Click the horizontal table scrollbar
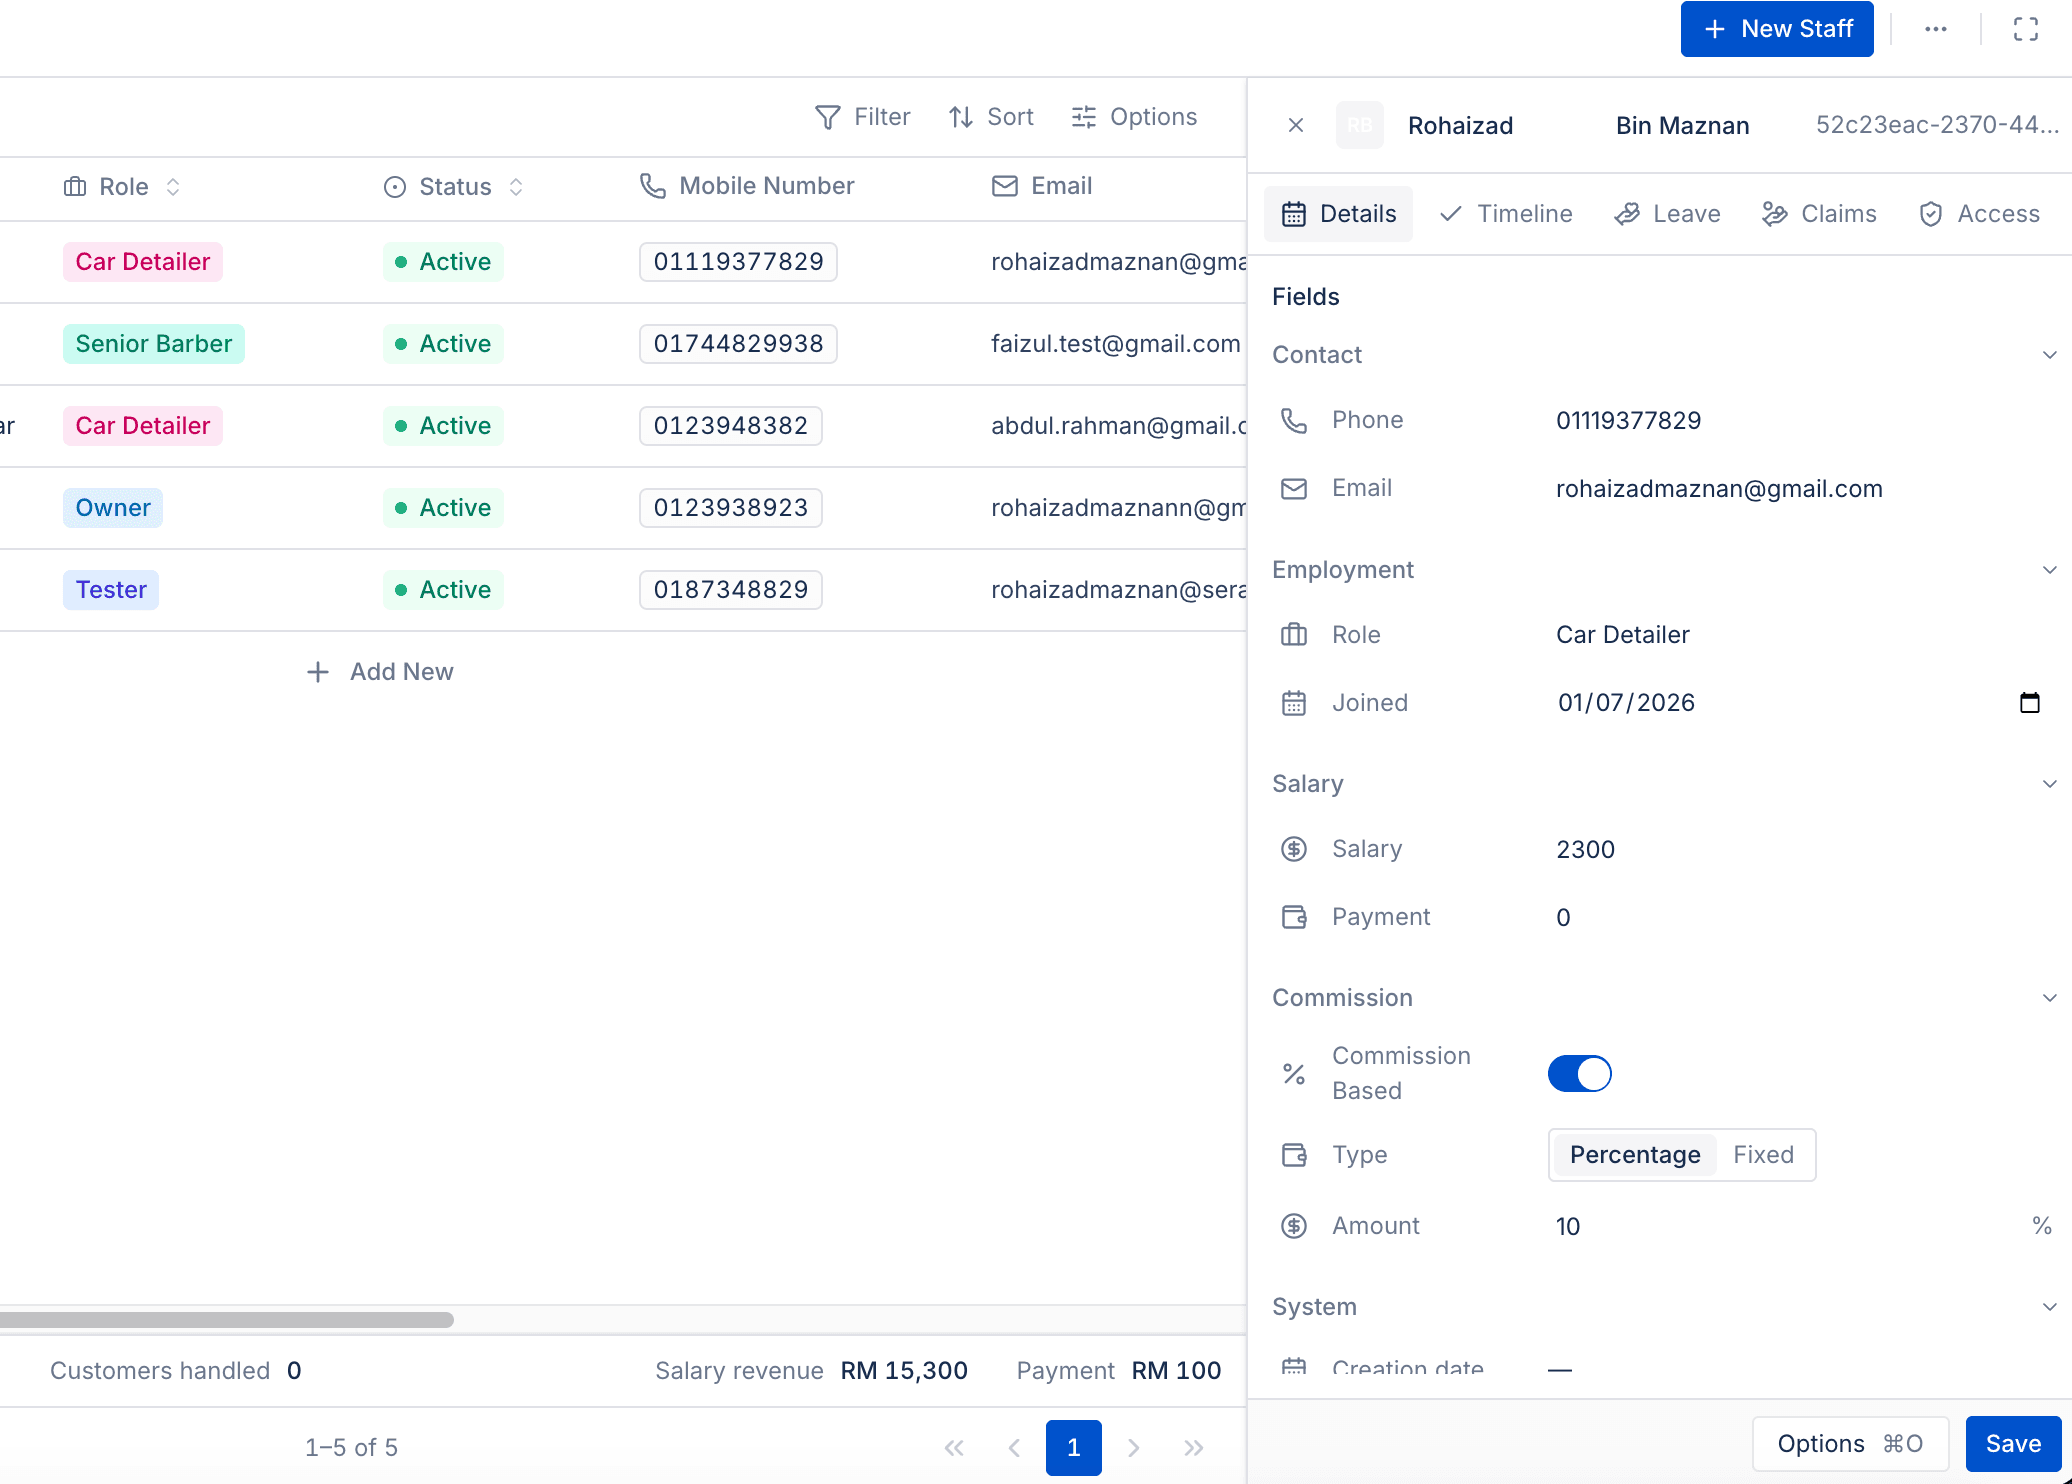This screenshot has height=1484, width=2072. pos(226,1320)
